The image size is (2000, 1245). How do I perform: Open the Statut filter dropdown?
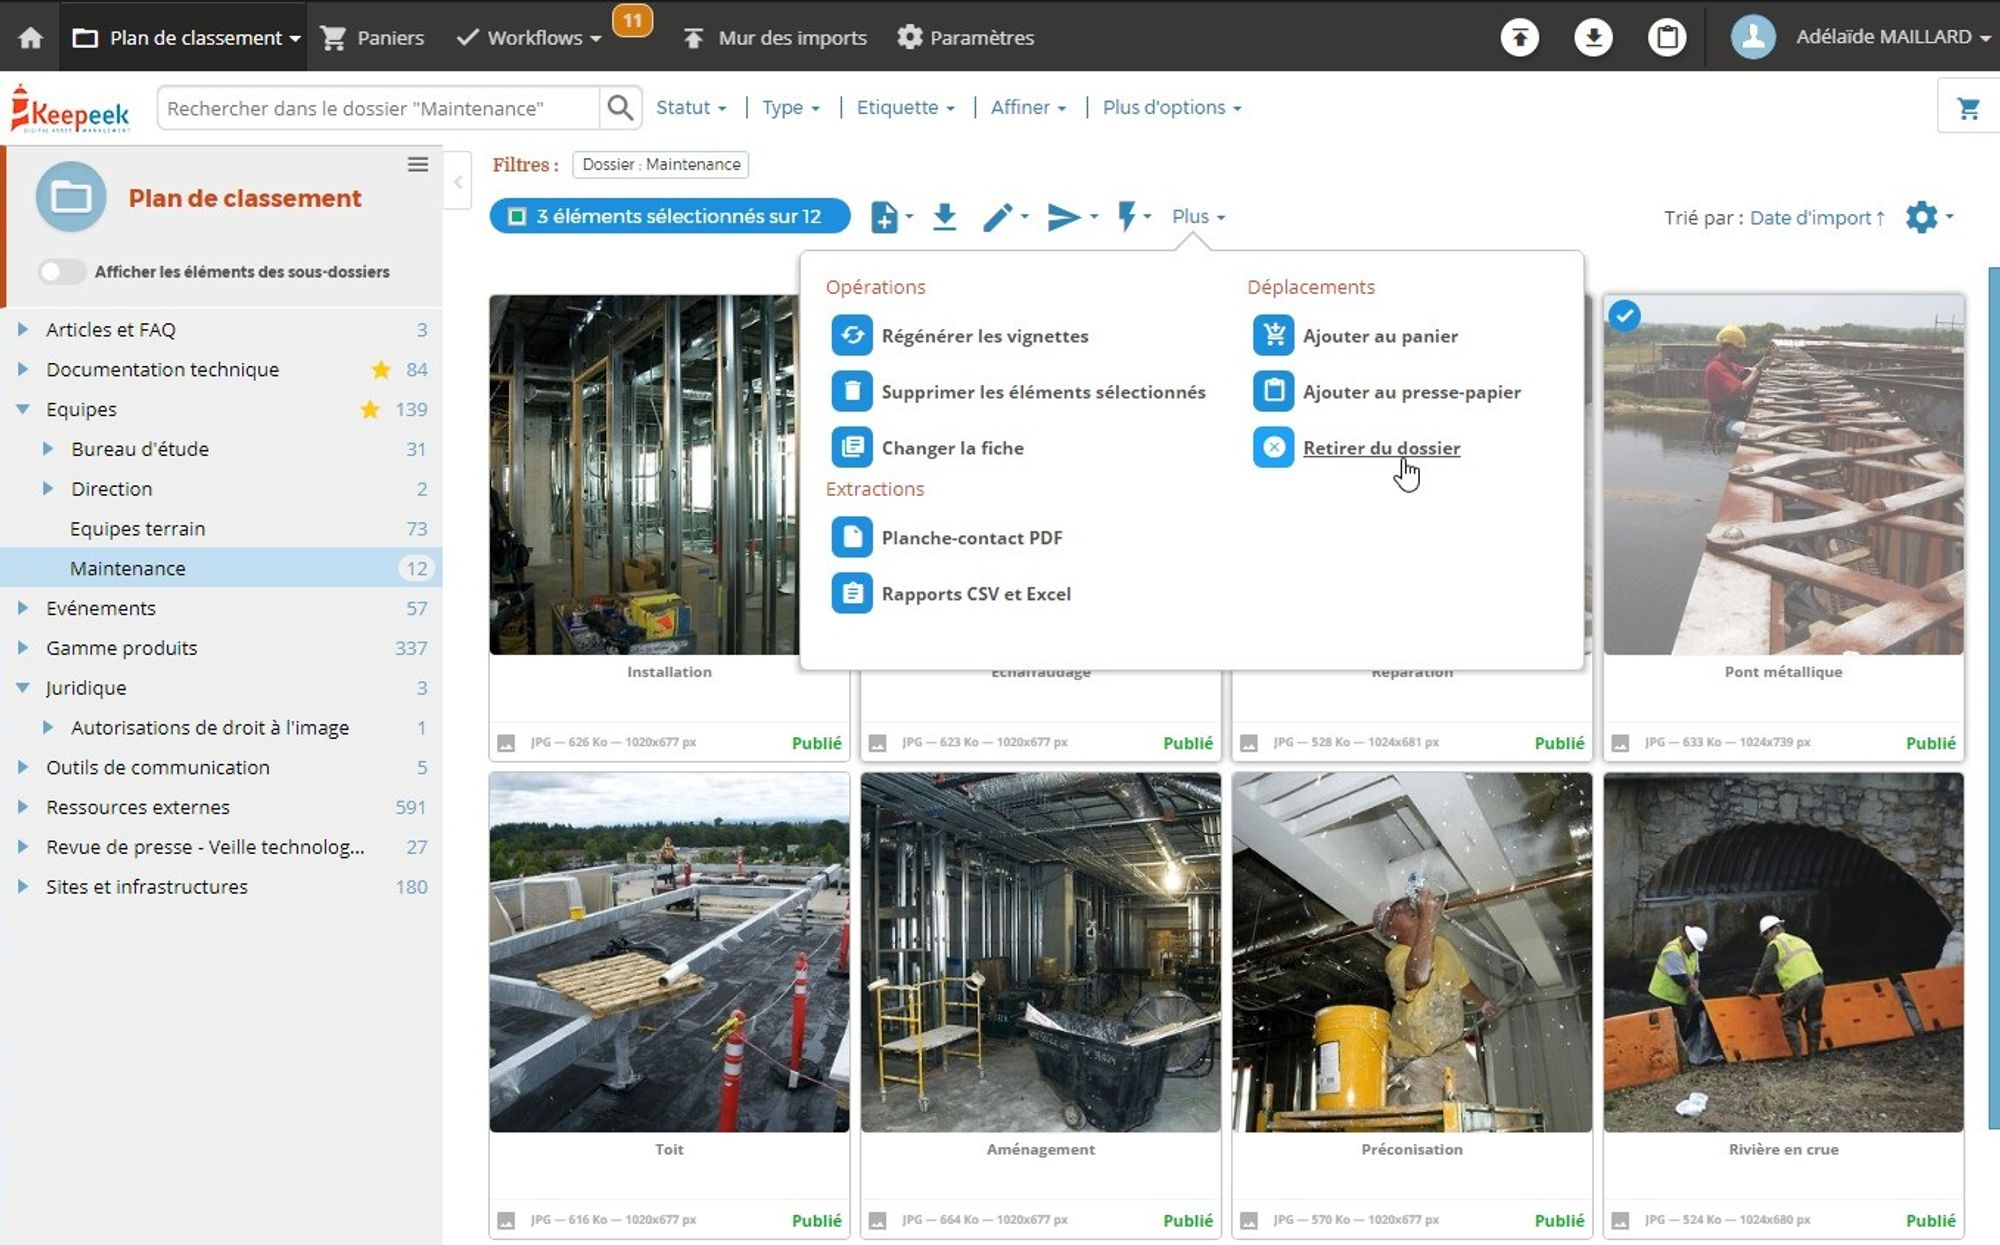pyautogui.click(x=691, y=108)
